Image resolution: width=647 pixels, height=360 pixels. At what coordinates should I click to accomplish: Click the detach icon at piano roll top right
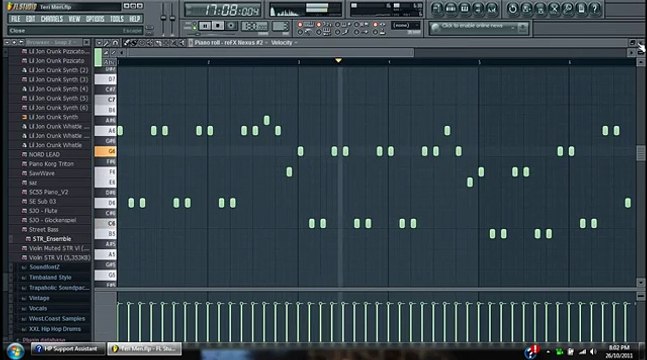633,43
